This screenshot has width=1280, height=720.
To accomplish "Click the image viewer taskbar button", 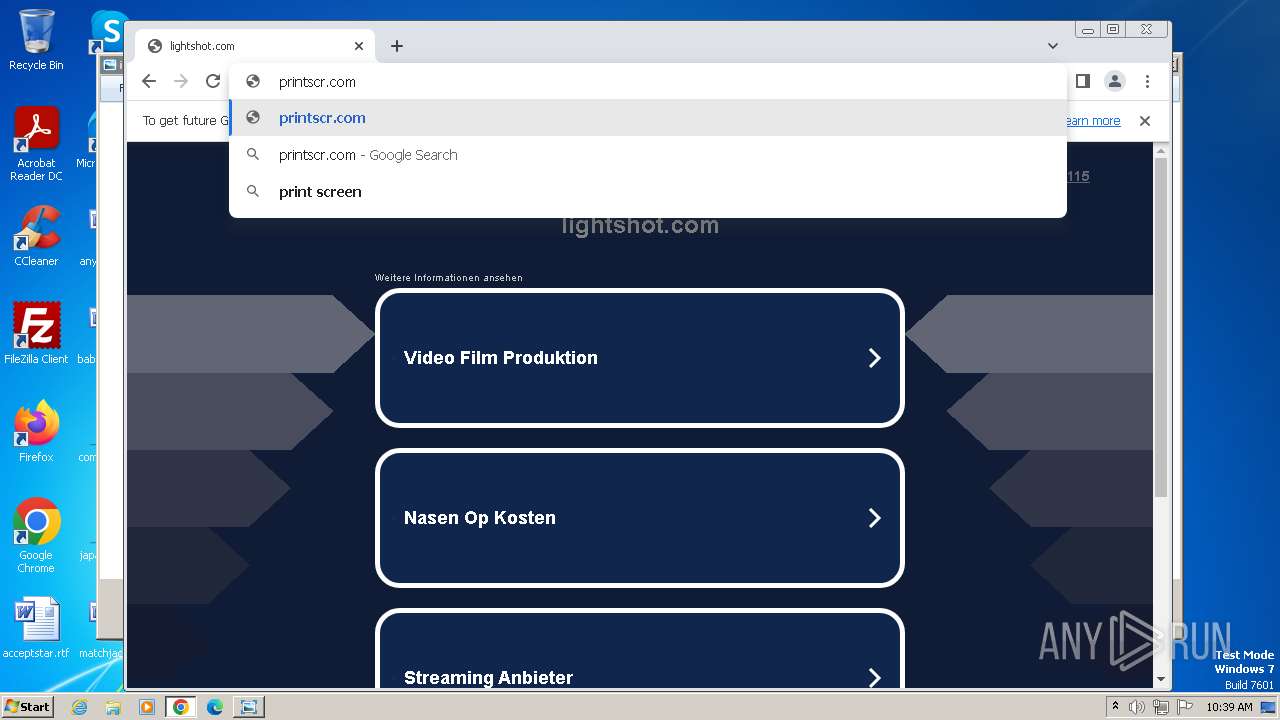I will click(x=248, y=707).
